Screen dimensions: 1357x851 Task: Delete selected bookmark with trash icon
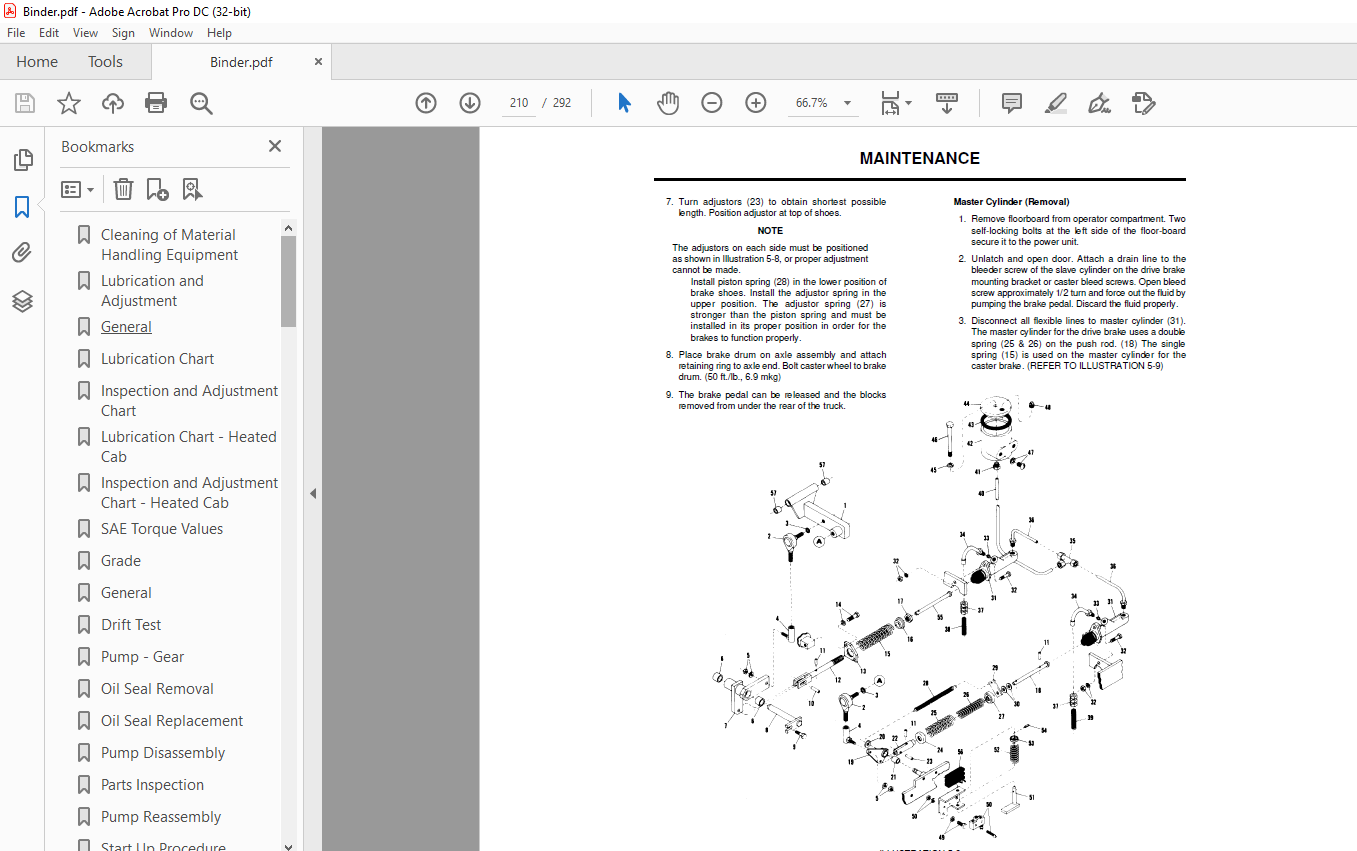click(123, 189)
